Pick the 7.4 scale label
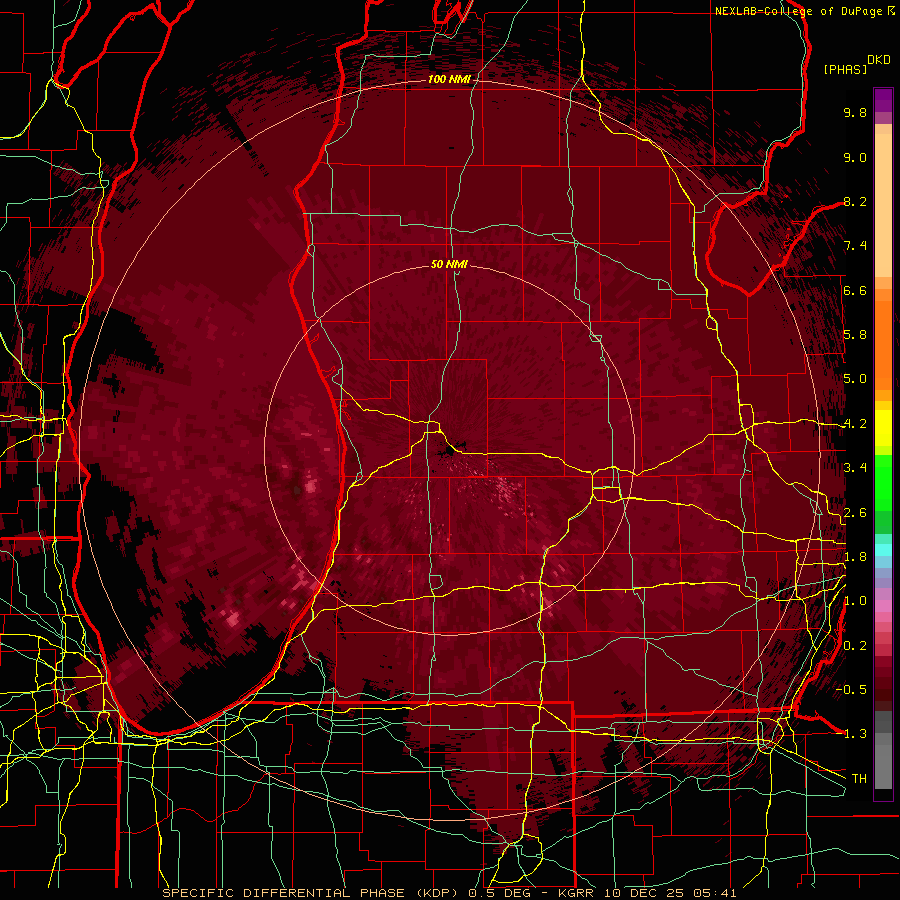The width and height of the screenshot is (900, 900). (855, 246)
